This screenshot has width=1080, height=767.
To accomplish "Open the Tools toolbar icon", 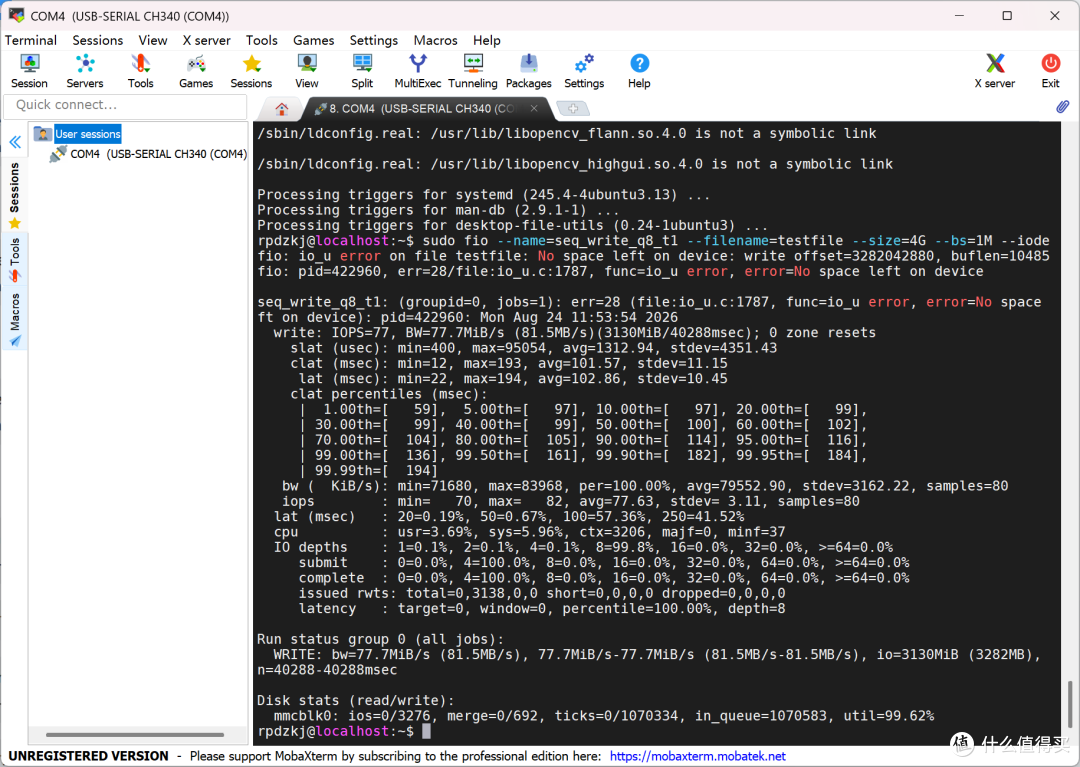I will (141, 72).
